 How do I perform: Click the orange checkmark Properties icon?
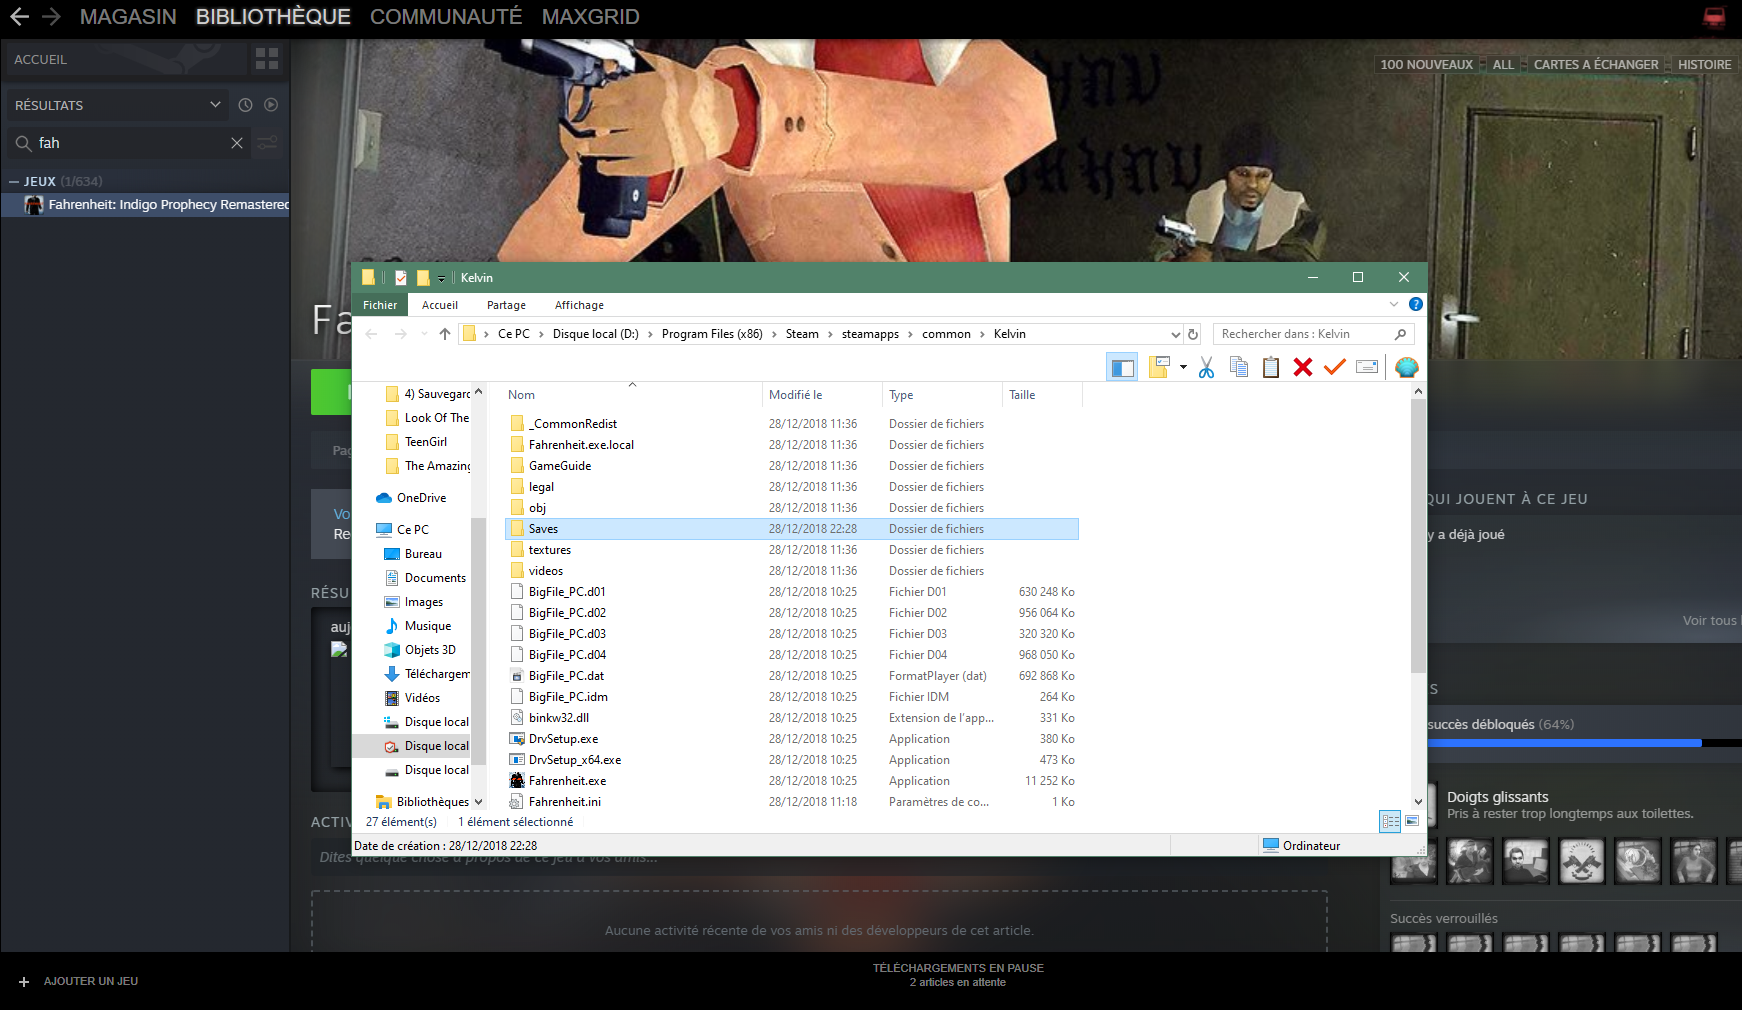pos(1334,367)
